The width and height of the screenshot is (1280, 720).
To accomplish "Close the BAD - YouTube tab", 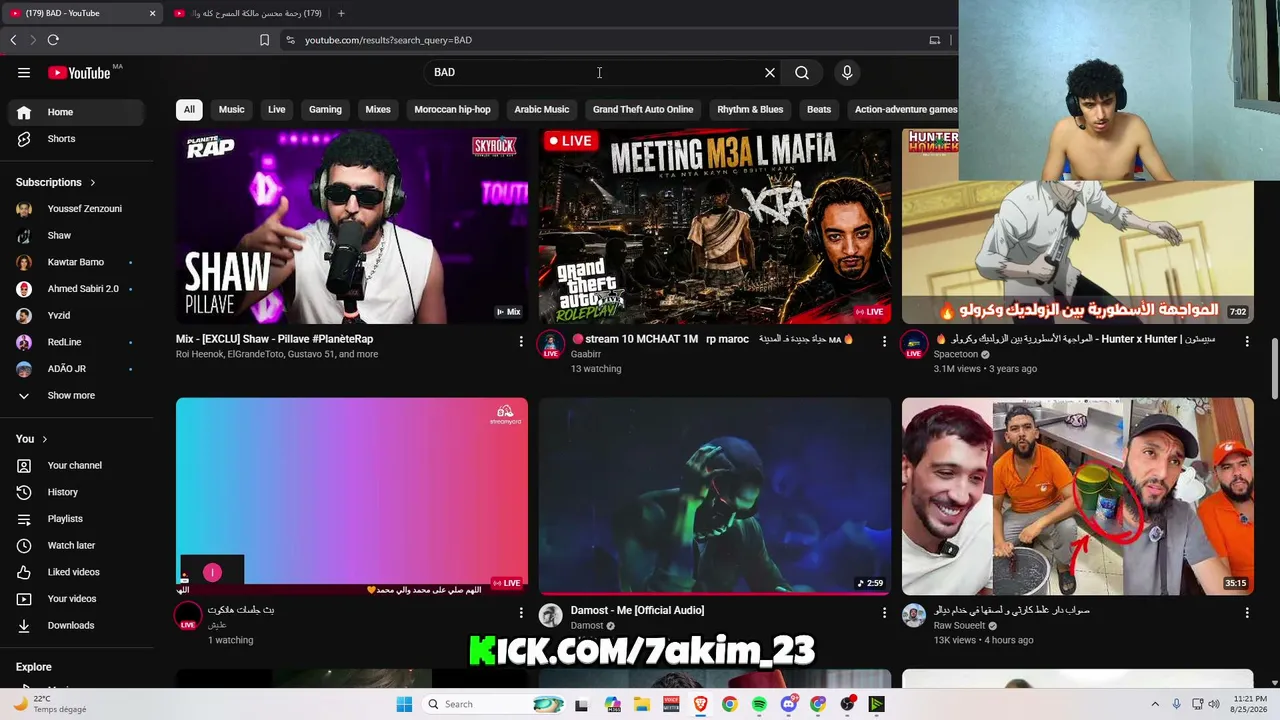I will tap(152, 13).
